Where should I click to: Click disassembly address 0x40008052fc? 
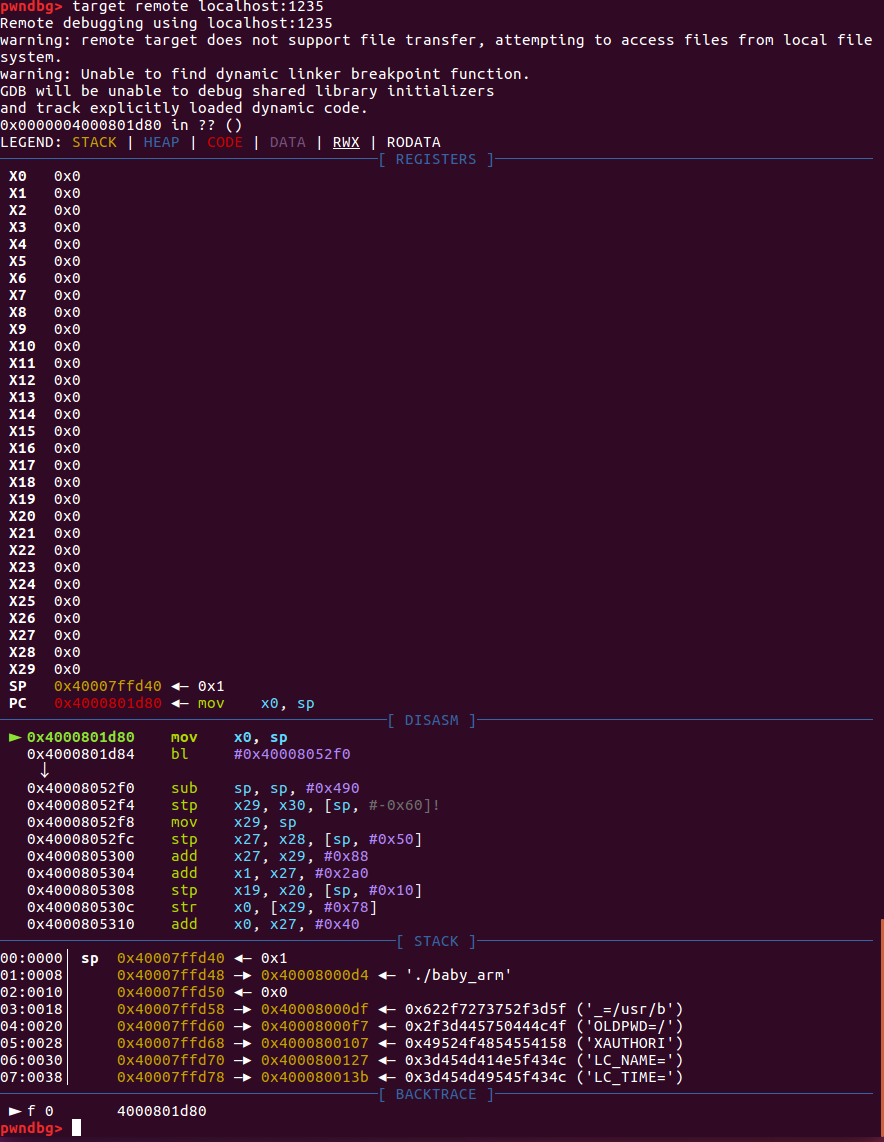[x=81, y=839]
